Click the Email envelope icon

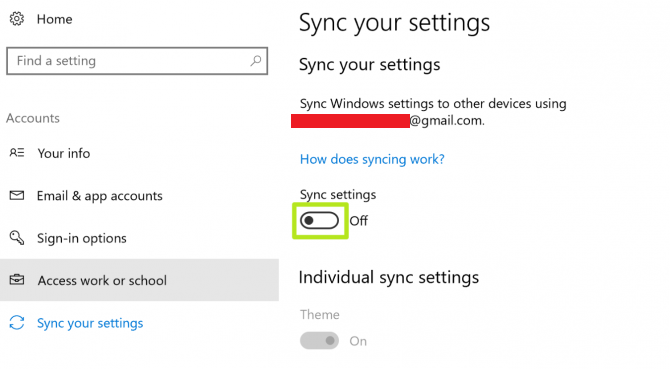pos(17,195)
